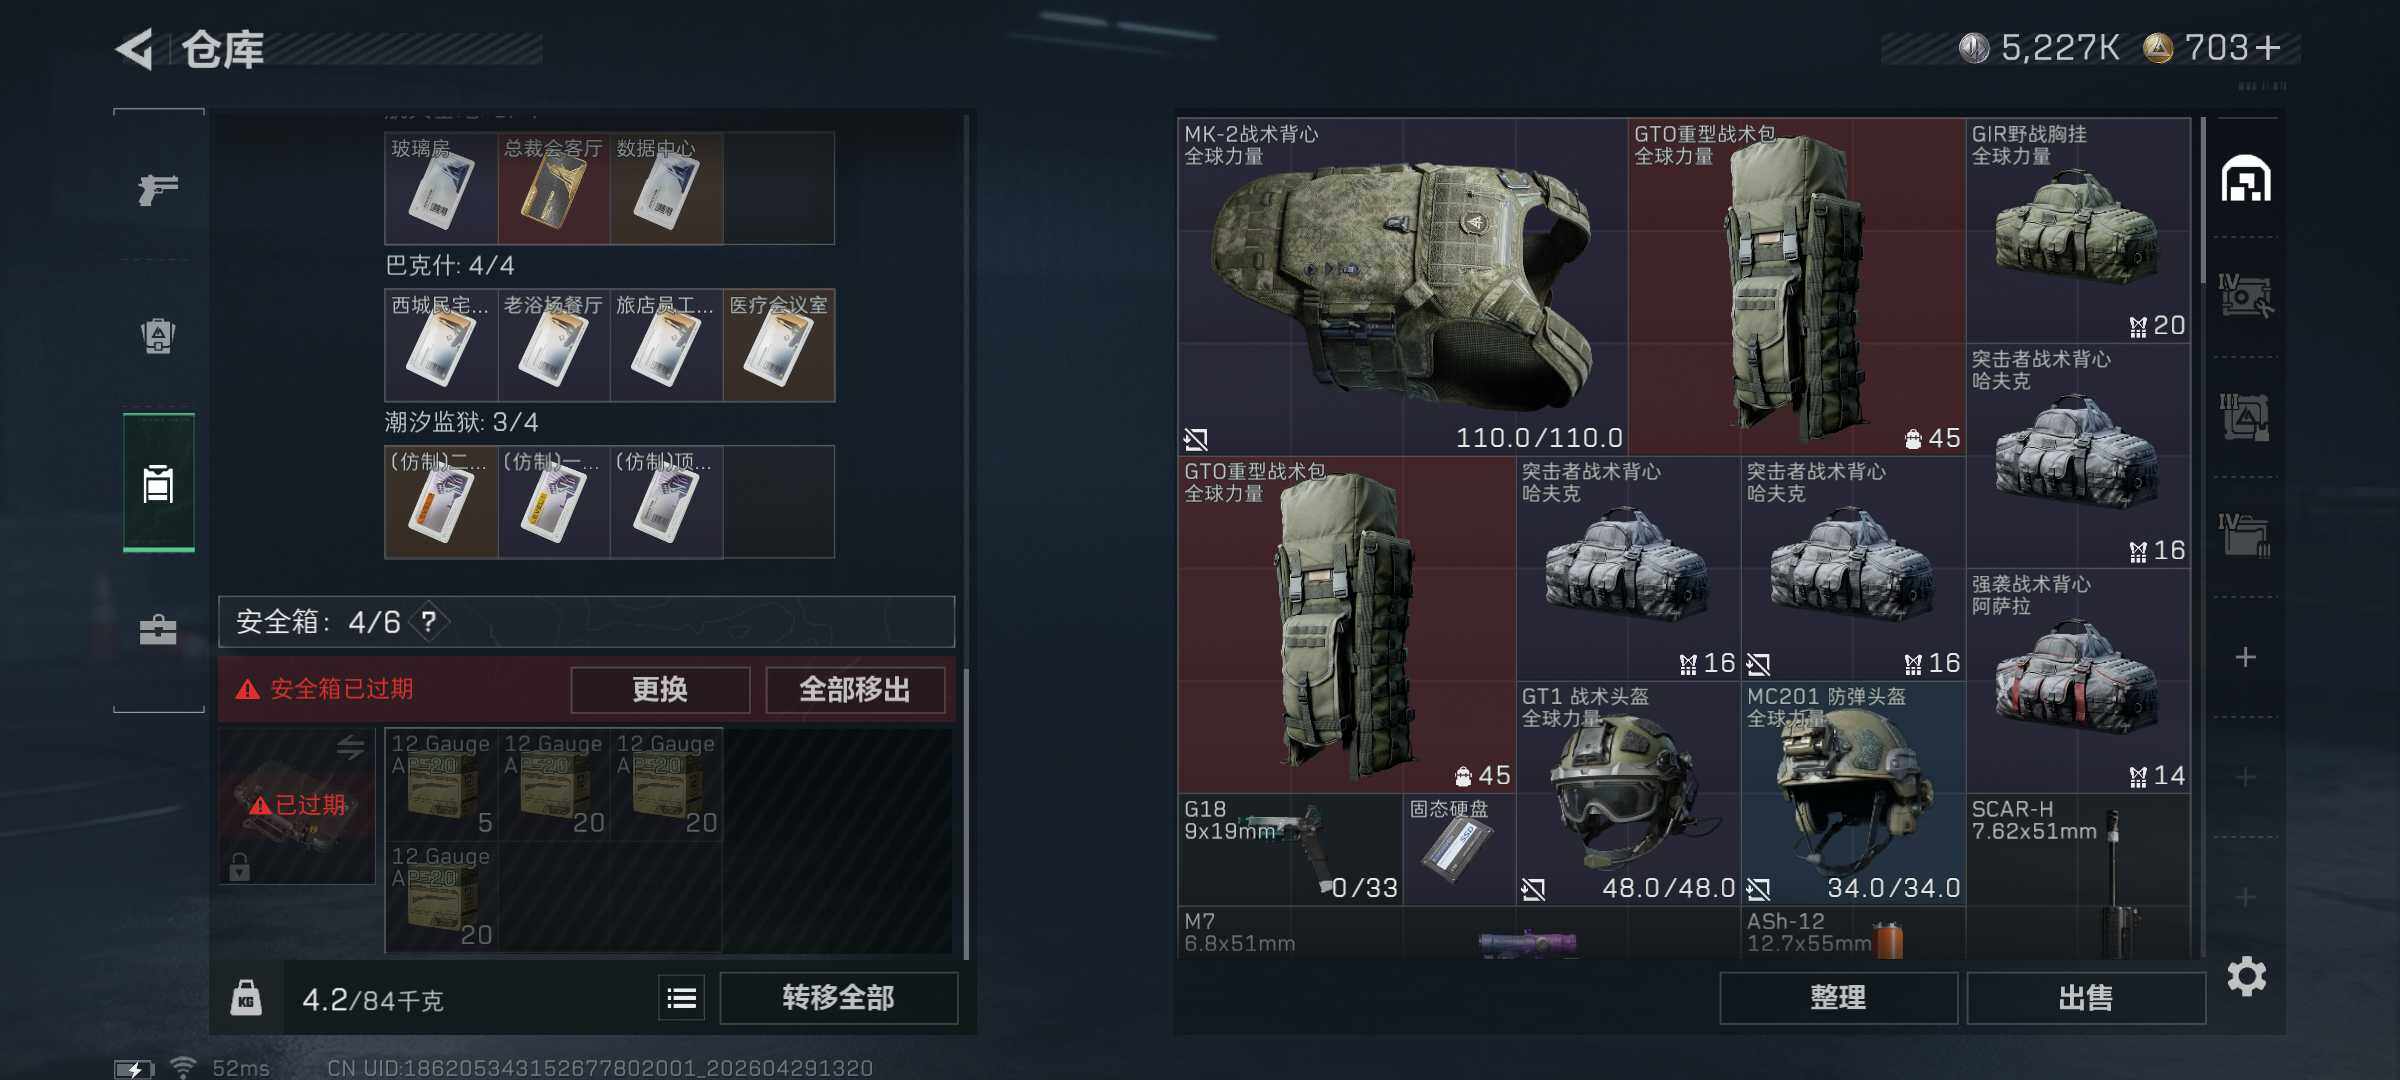Add currency with the plus next to 703
This screenshot has height=1080, width=2400.
(x=2268, y=48)
